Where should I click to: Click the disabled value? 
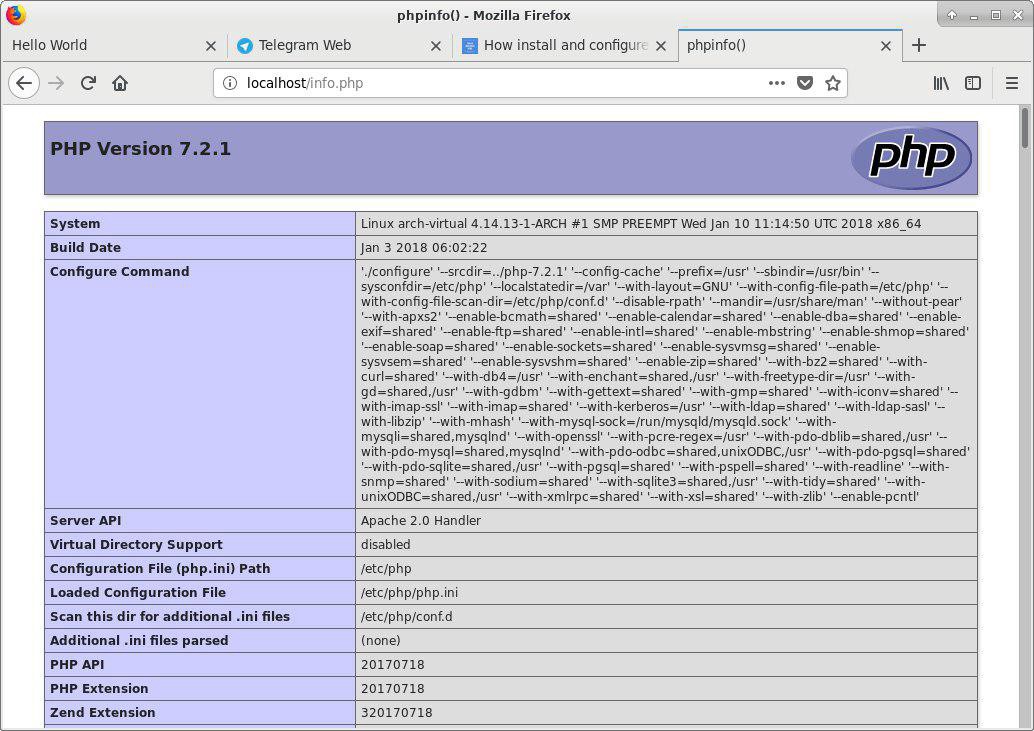pos(386,544)
